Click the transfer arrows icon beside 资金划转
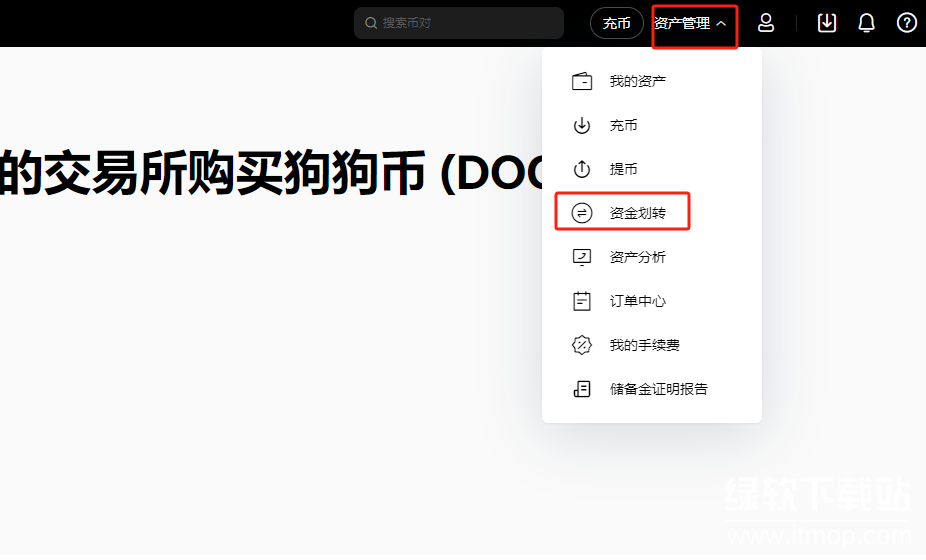 582,213
